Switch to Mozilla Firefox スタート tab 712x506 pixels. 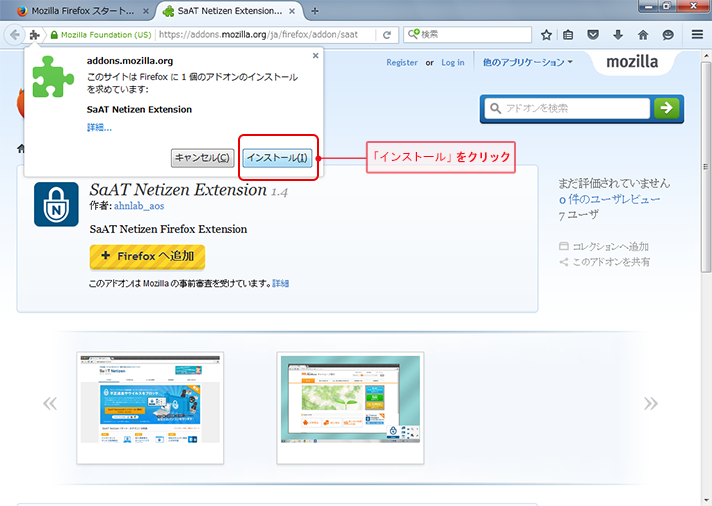pos(83,11)
